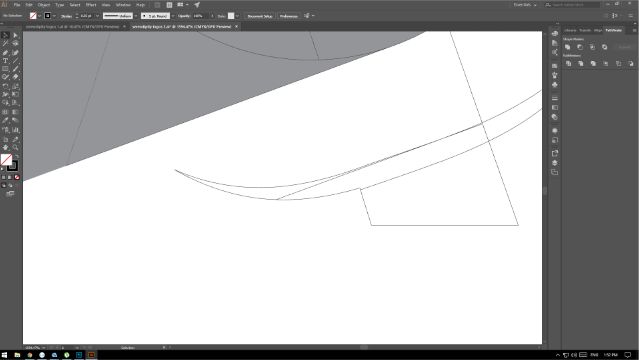This screenshot has height=360, width=639.
Task: Set paint mode to None
Action: [17, 177]
